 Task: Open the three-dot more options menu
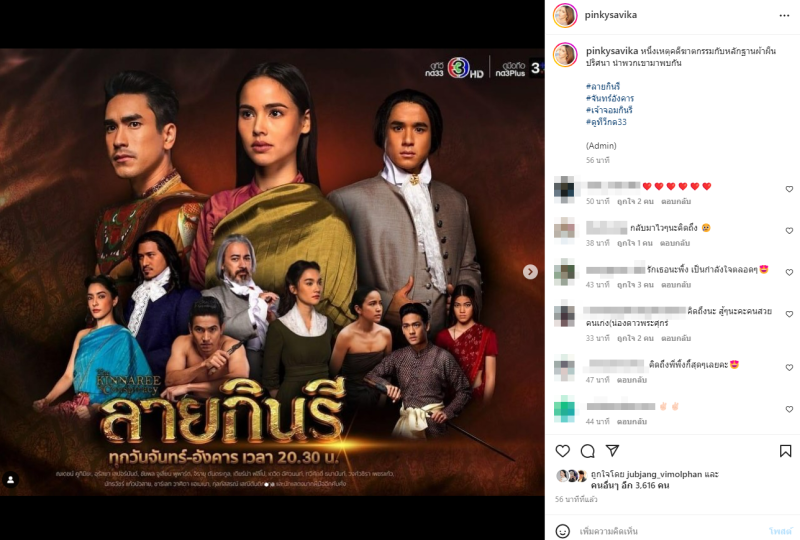click(x=784, y=16)
